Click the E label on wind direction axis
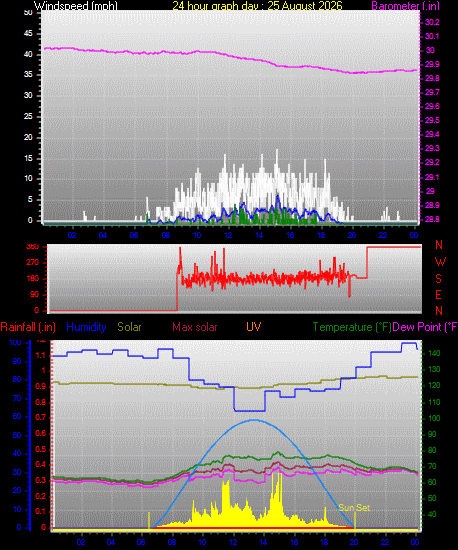This screenshot has width=458, height=550. pyautogui.click(x=438, y=295)
